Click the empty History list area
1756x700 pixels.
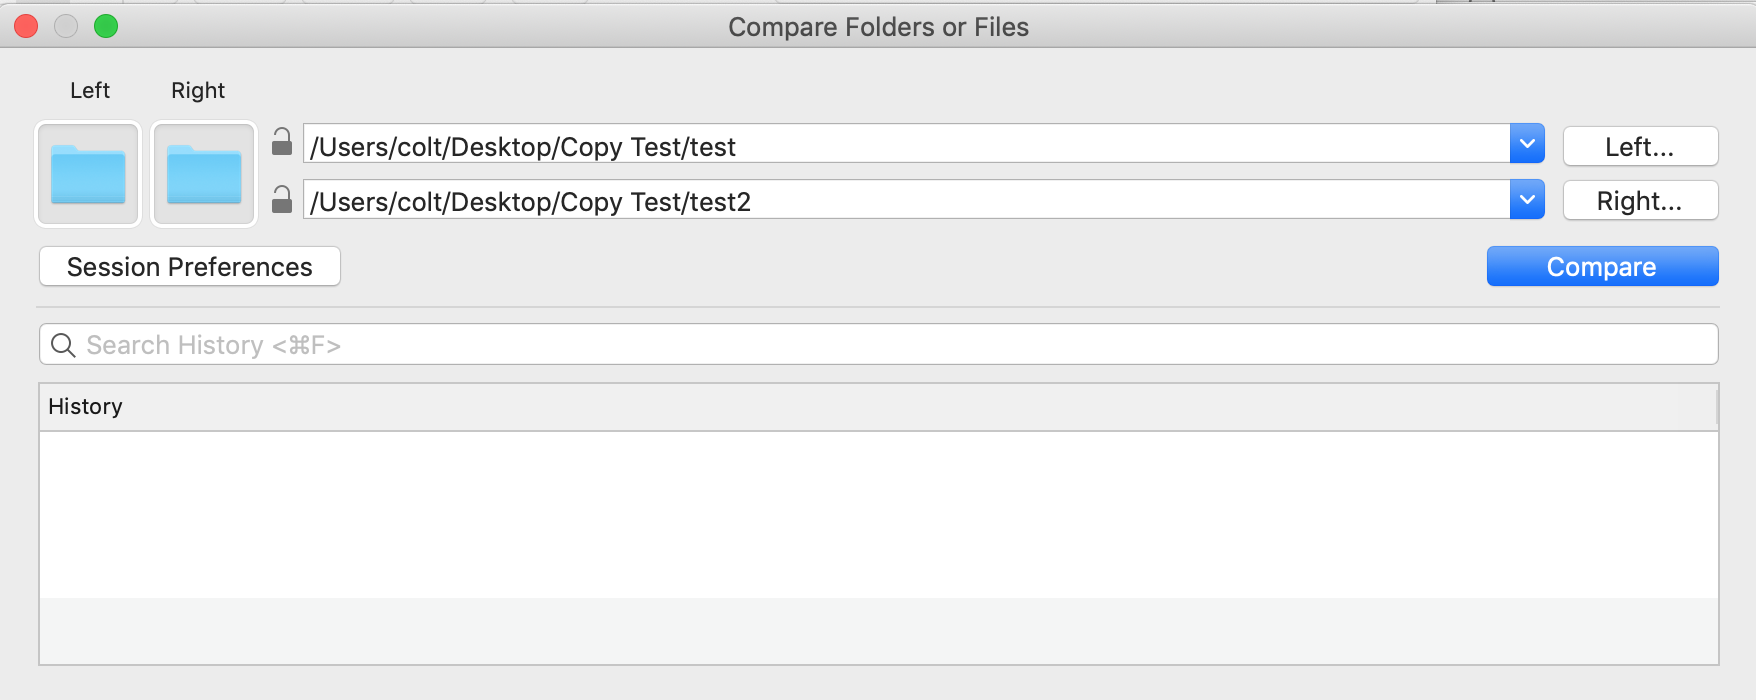878,547
